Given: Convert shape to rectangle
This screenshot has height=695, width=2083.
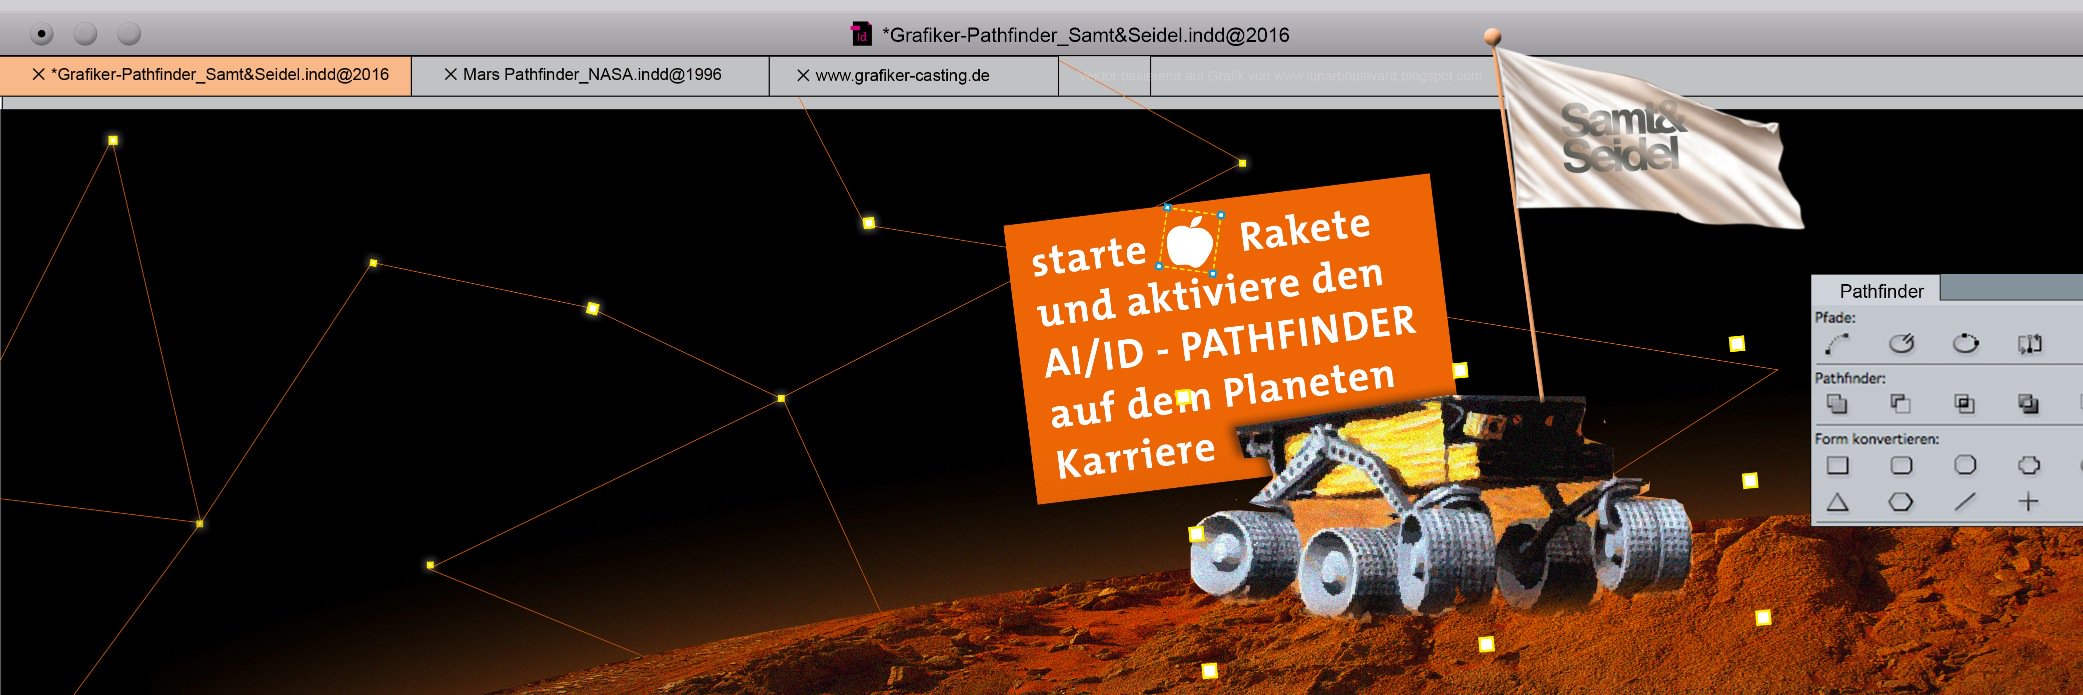Looking at the screenshot, I should [1837, 465].
